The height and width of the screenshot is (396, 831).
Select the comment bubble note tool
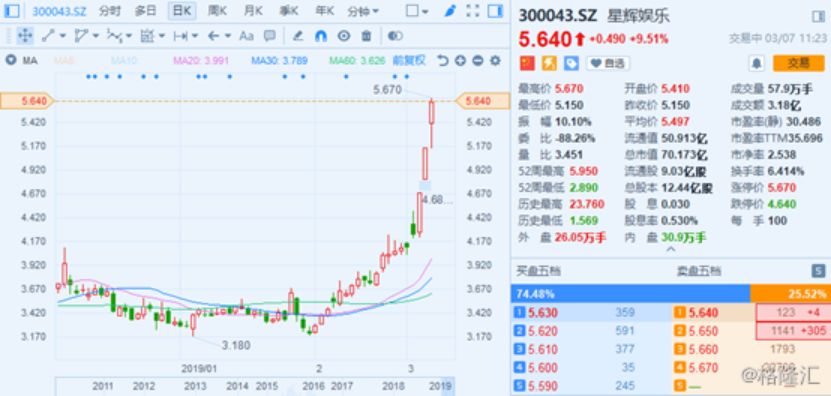(270, 36)
